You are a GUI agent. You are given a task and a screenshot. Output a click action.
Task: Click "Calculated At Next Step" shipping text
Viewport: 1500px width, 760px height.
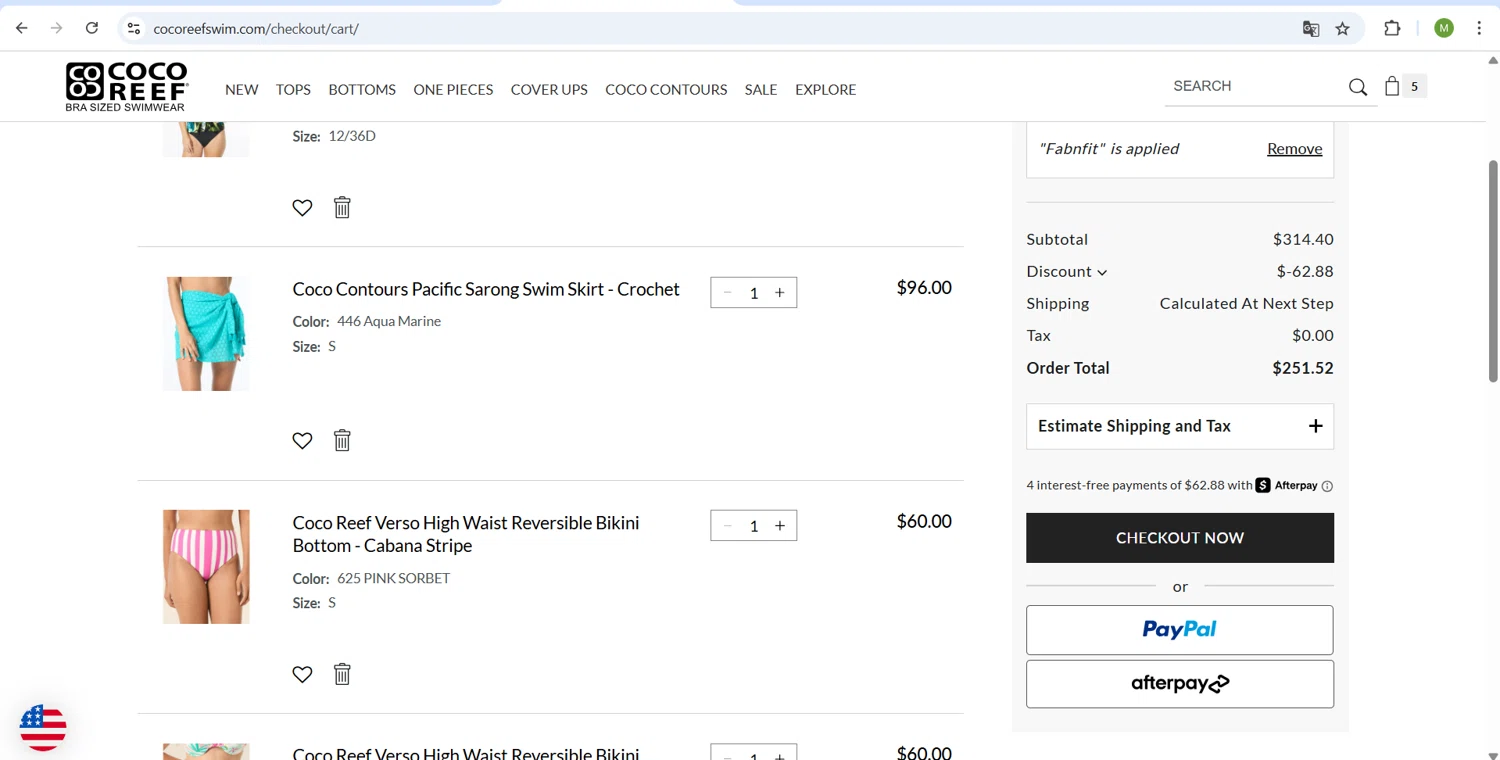[1247, 303]
